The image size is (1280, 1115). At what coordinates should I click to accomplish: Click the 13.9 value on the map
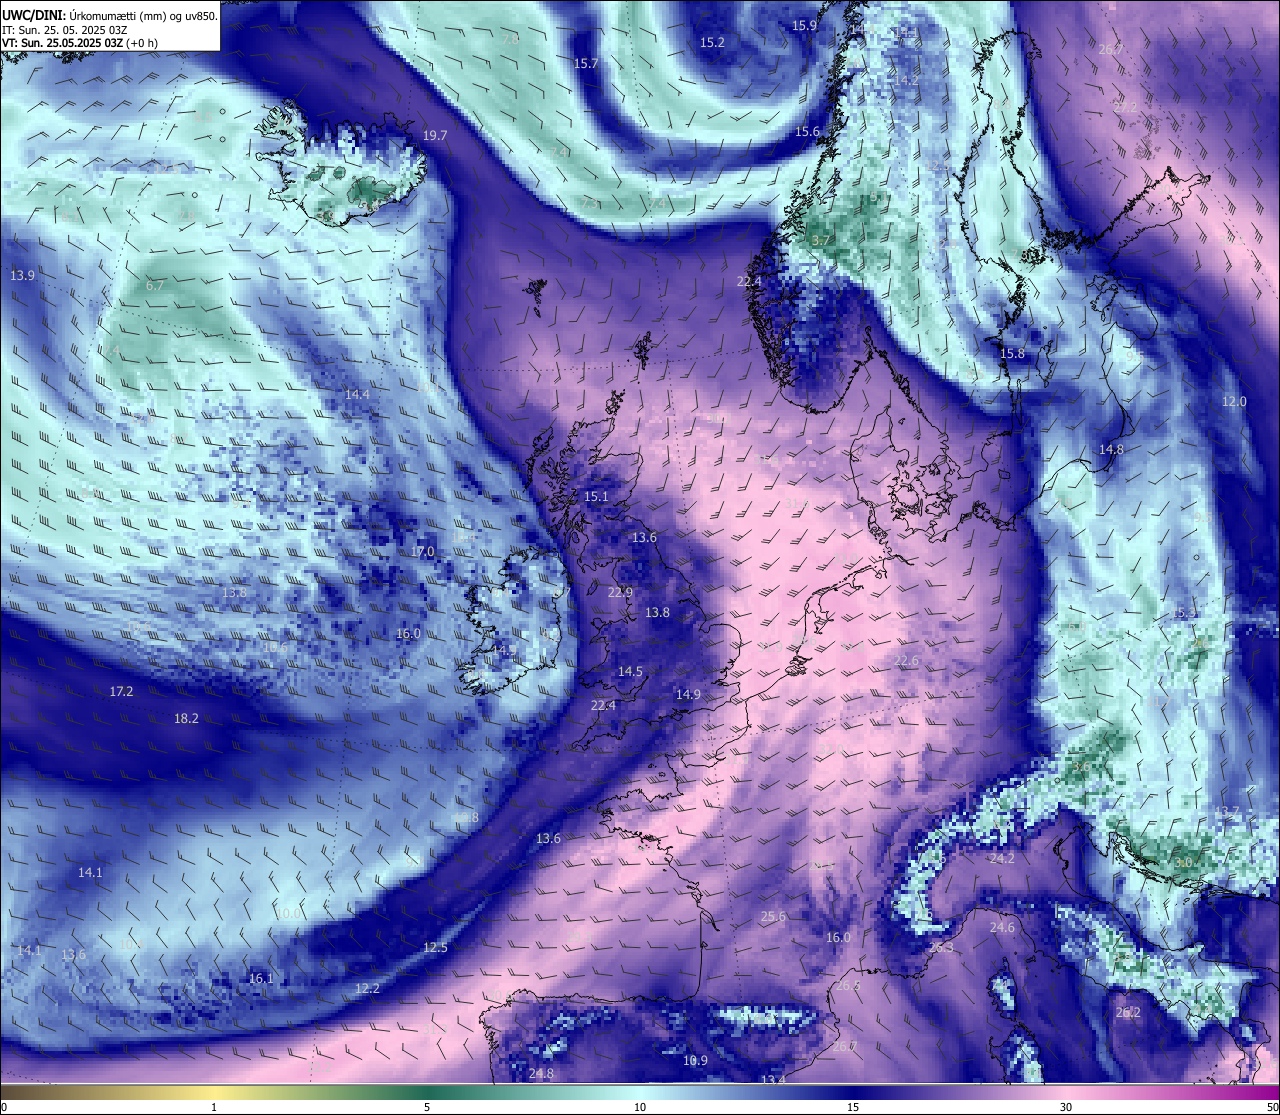click(22, 275)
